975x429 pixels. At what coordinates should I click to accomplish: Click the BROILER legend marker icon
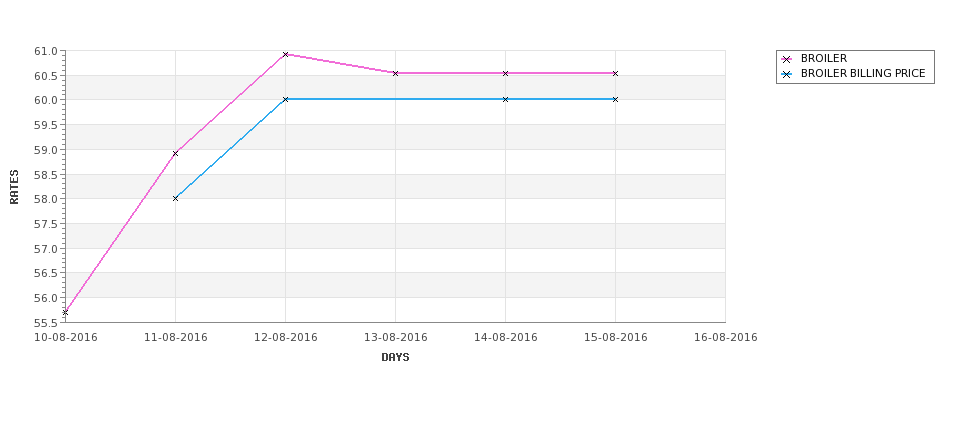point(787,59)
